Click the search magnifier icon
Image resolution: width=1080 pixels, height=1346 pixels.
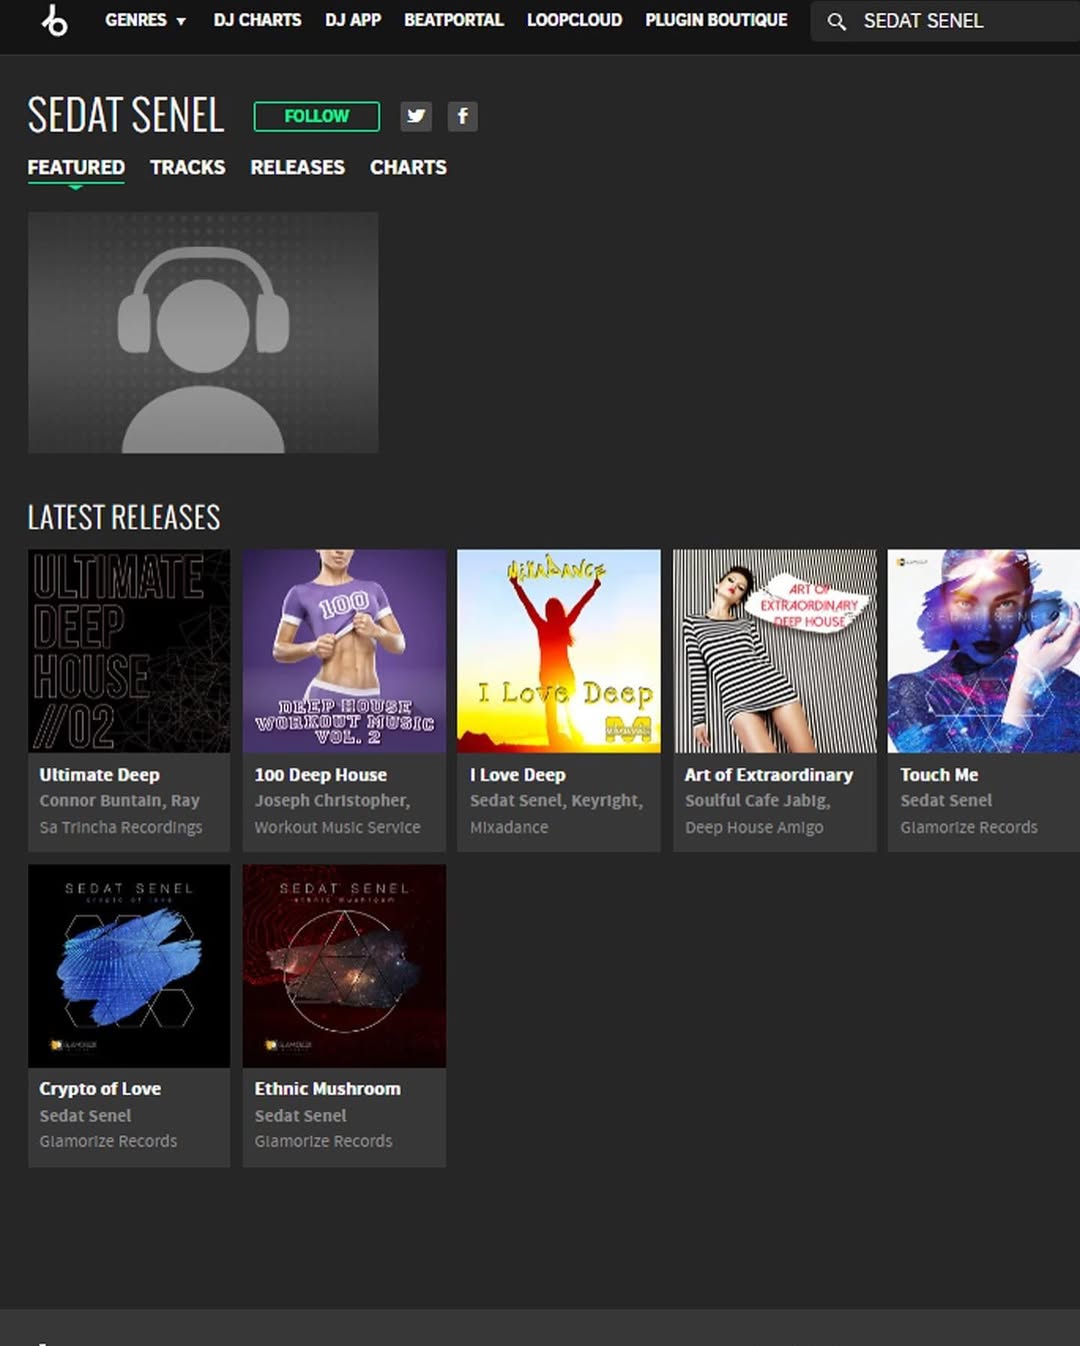tap(836, 21)
